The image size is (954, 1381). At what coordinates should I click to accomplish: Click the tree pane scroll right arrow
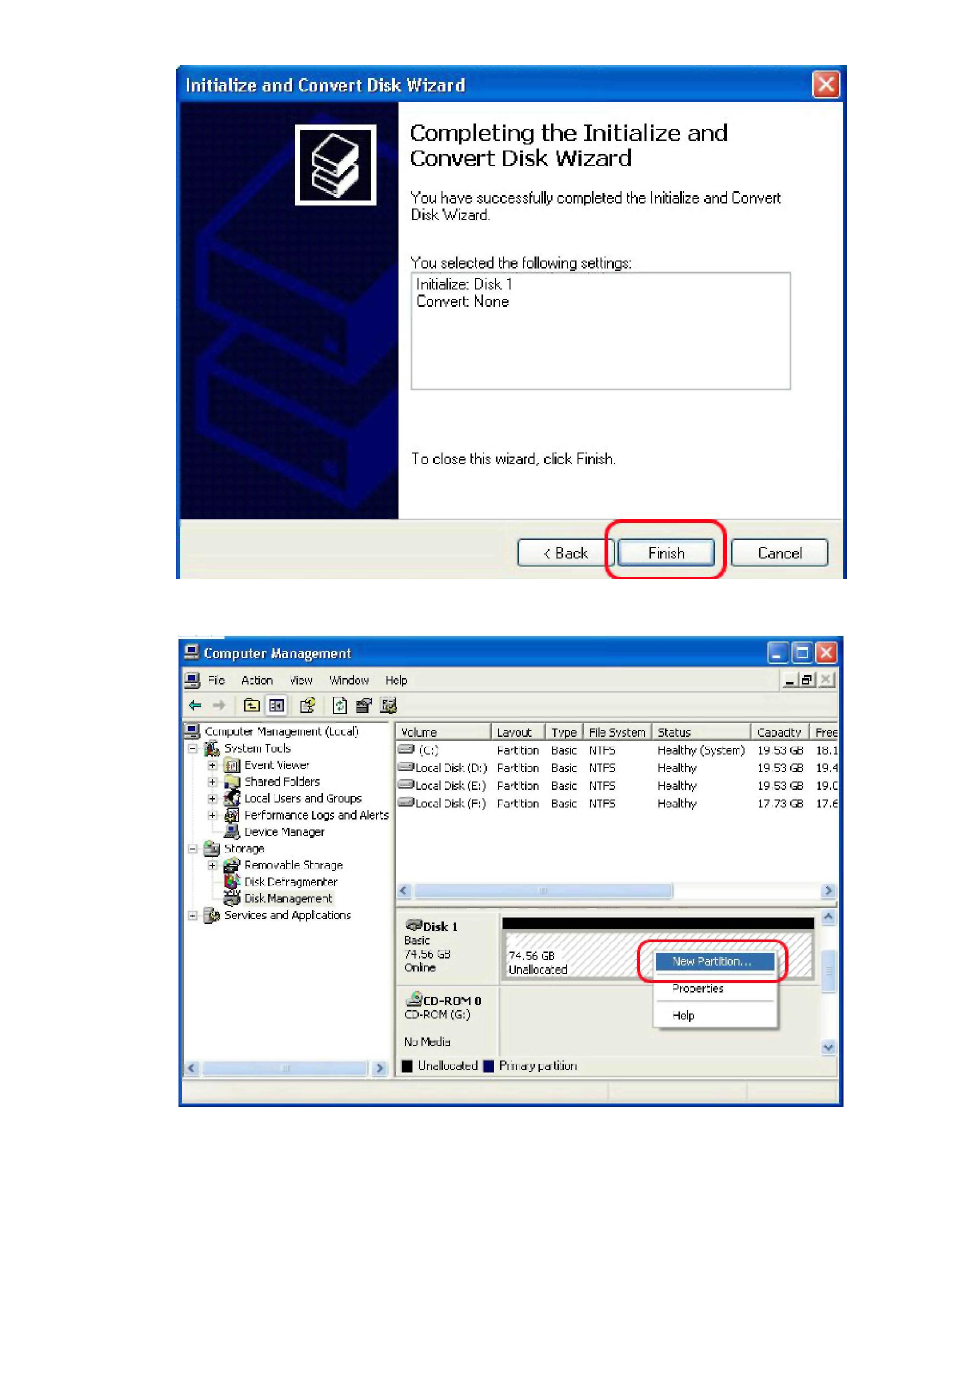[379, 1068]
